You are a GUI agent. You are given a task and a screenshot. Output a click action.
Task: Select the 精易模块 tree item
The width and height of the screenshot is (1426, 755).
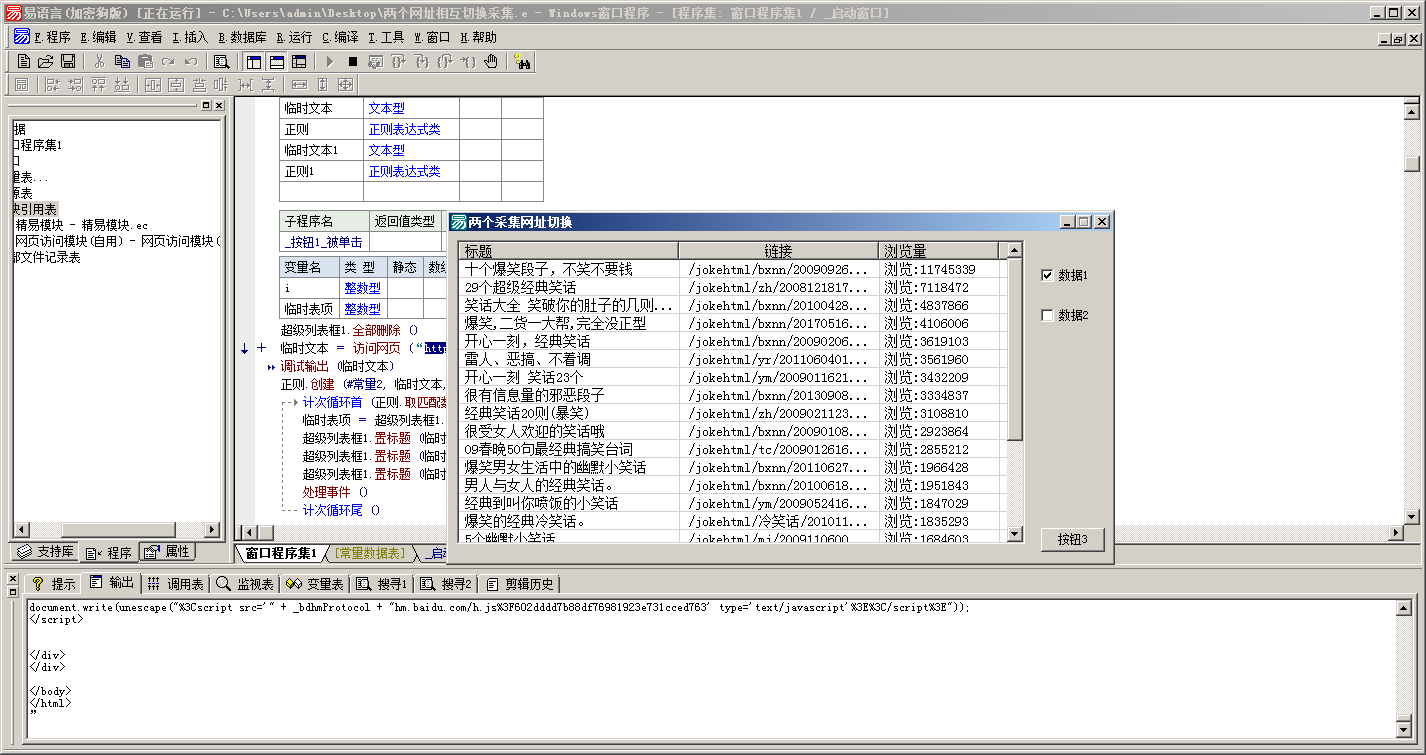point(82,225)
